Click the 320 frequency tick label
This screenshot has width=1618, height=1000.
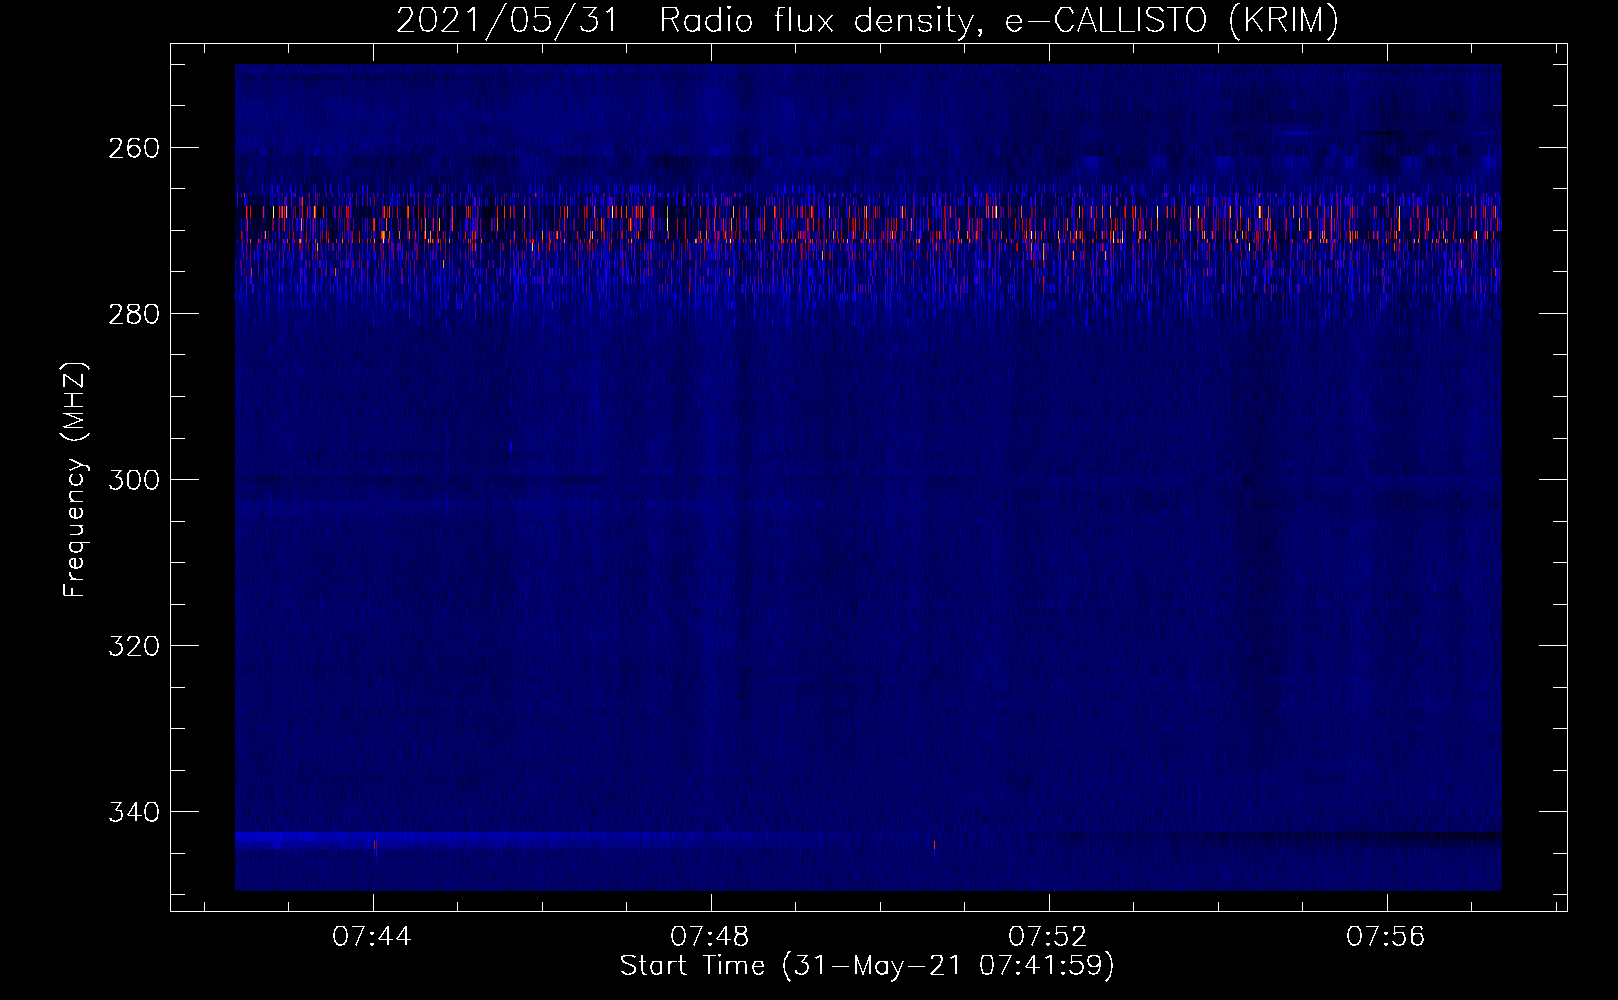click(134, 646)
